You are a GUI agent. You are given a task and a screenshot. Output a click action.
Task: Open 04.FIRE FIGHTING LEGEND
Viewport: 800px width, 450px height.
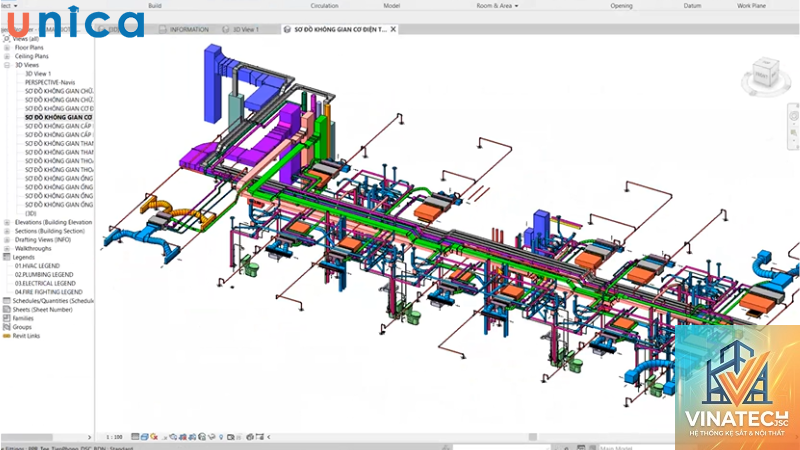coord(48,292)
